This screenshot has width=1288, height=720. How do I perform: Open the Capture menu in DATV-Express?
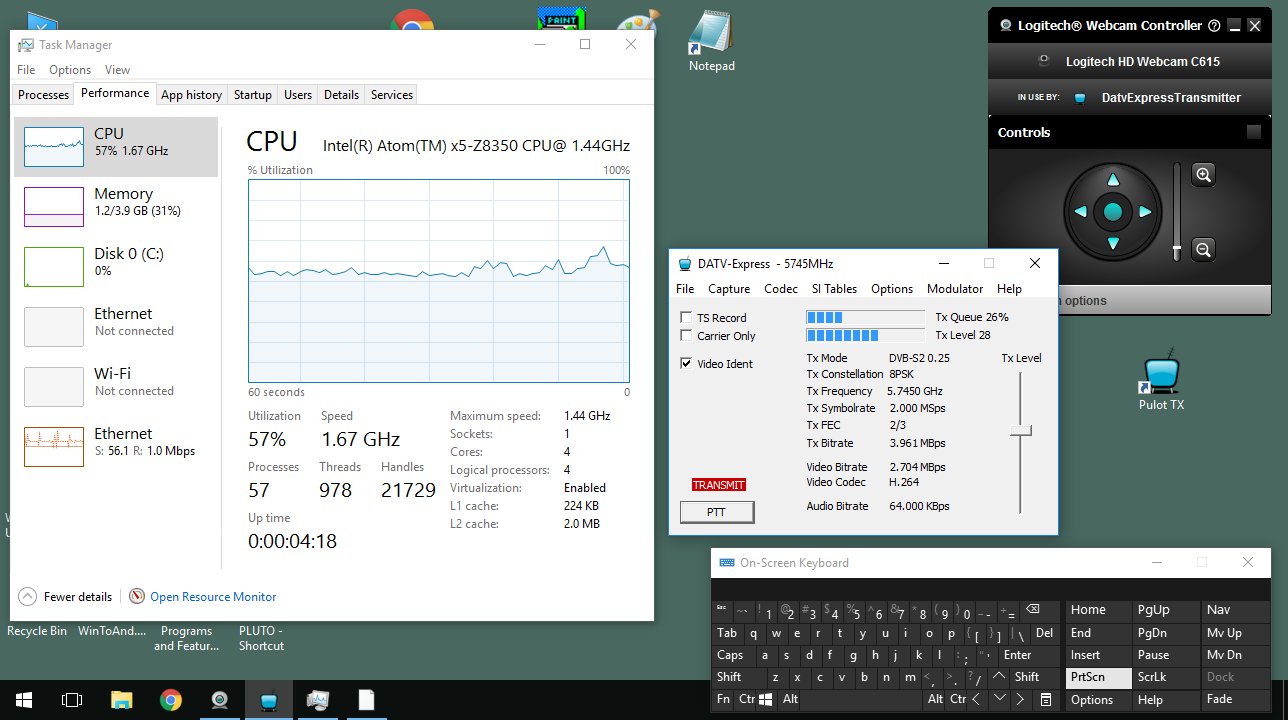click(729, 289)
